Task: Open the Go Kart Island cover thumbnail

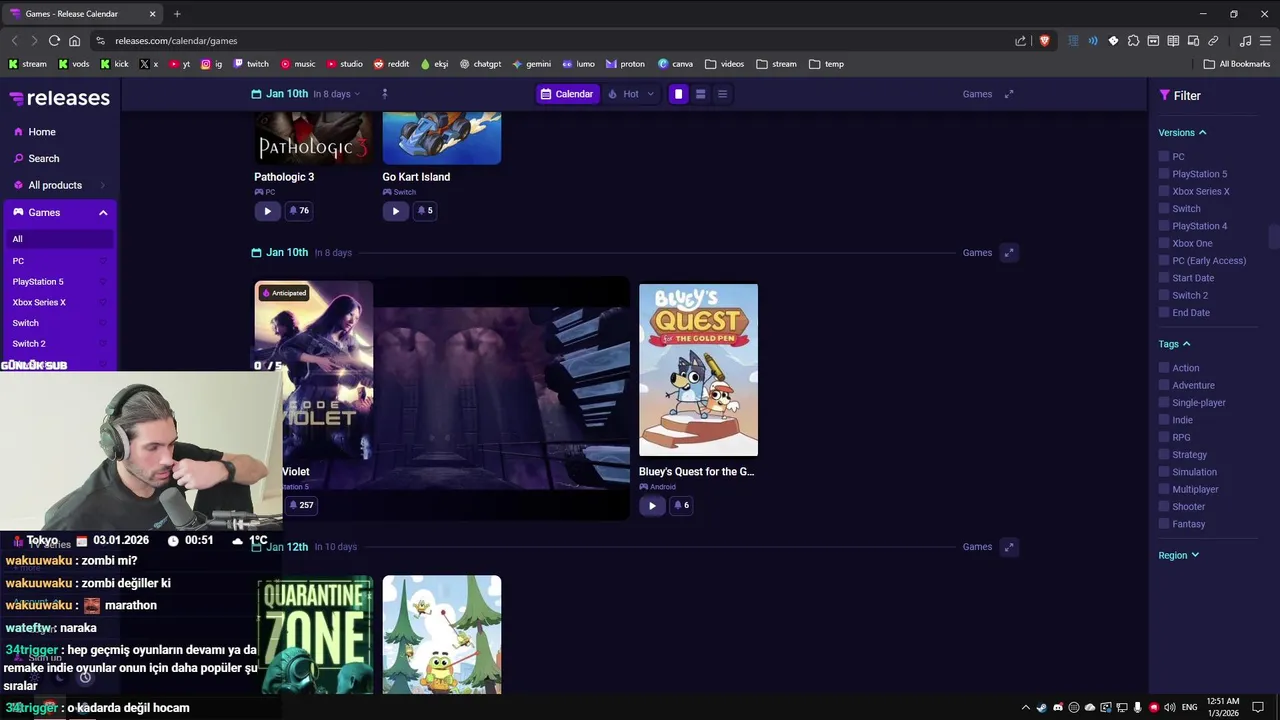Action: pos(441,139)
